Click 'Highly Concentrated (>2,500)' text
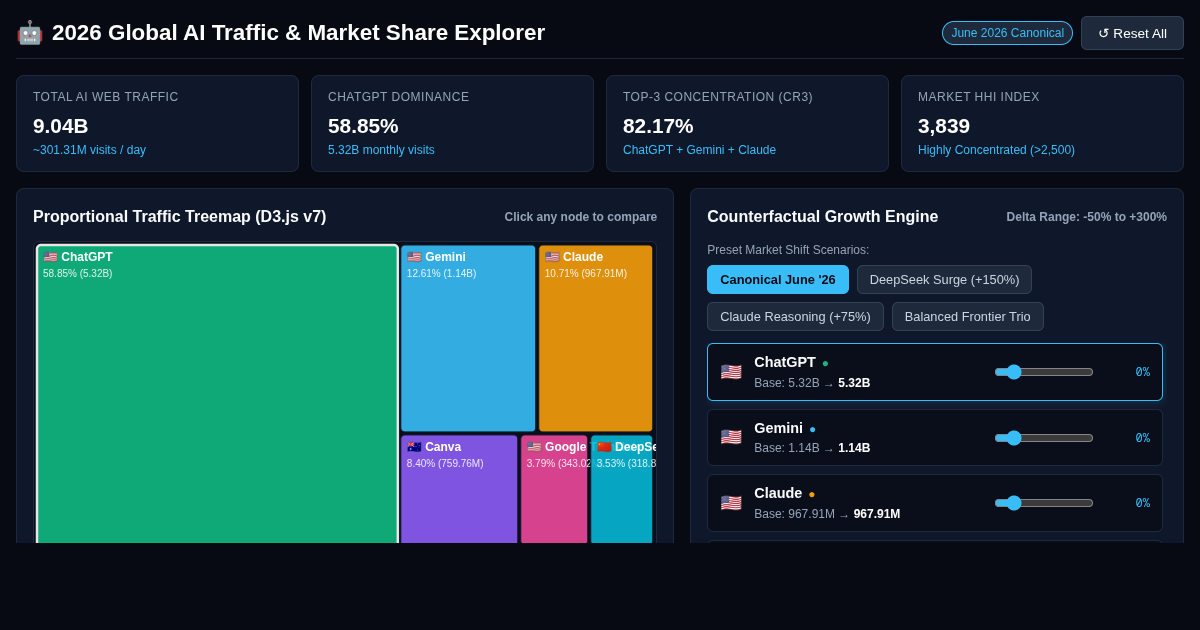 pos(996,150)
